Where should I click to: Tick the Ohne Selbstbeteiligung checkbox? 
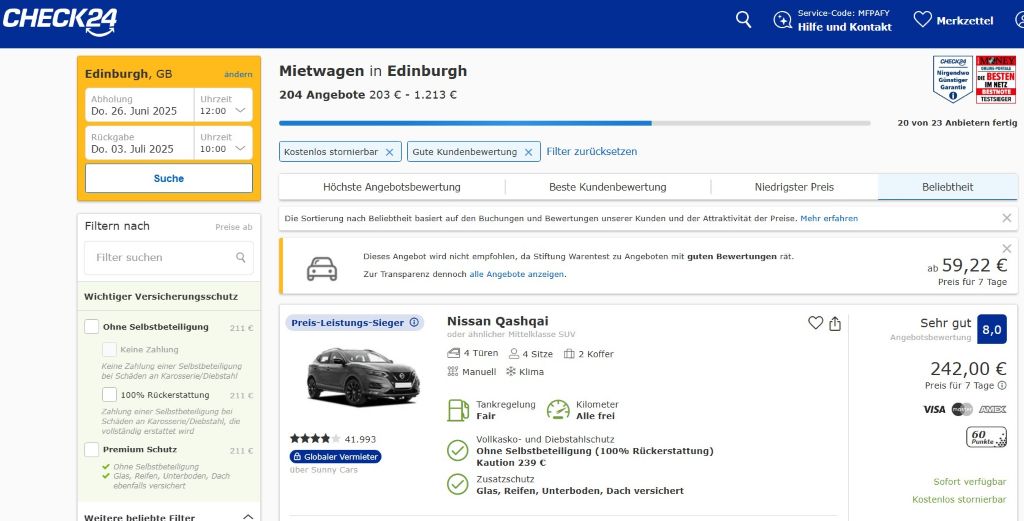(91, 326)
